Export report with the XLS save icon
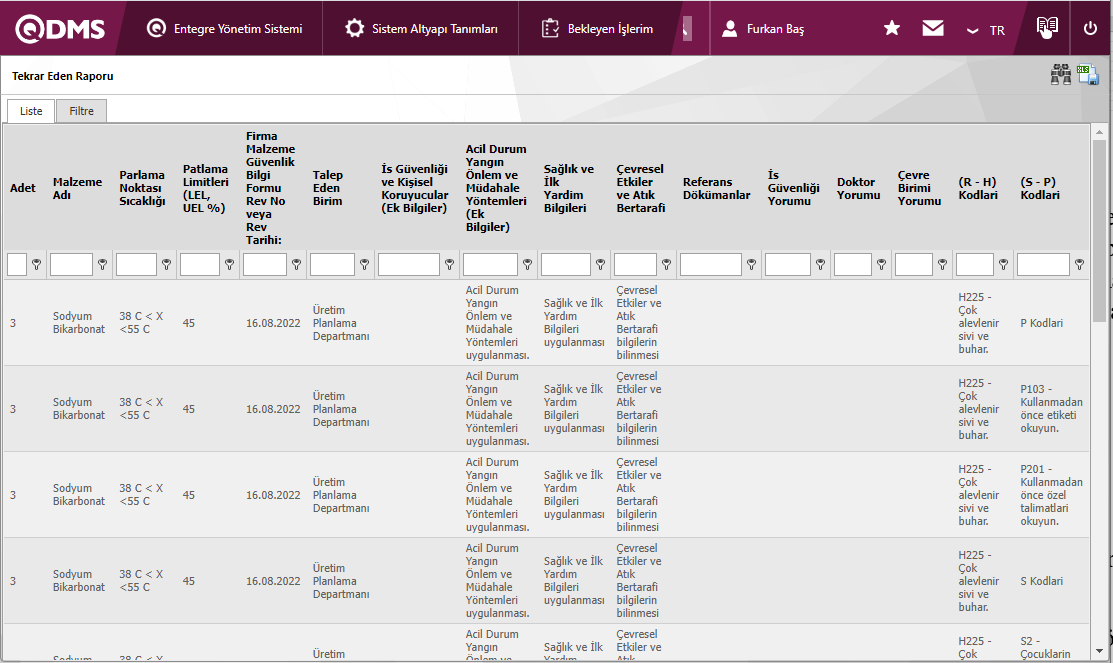This screenshot has height=663, width=1113. pos(1088,75)
